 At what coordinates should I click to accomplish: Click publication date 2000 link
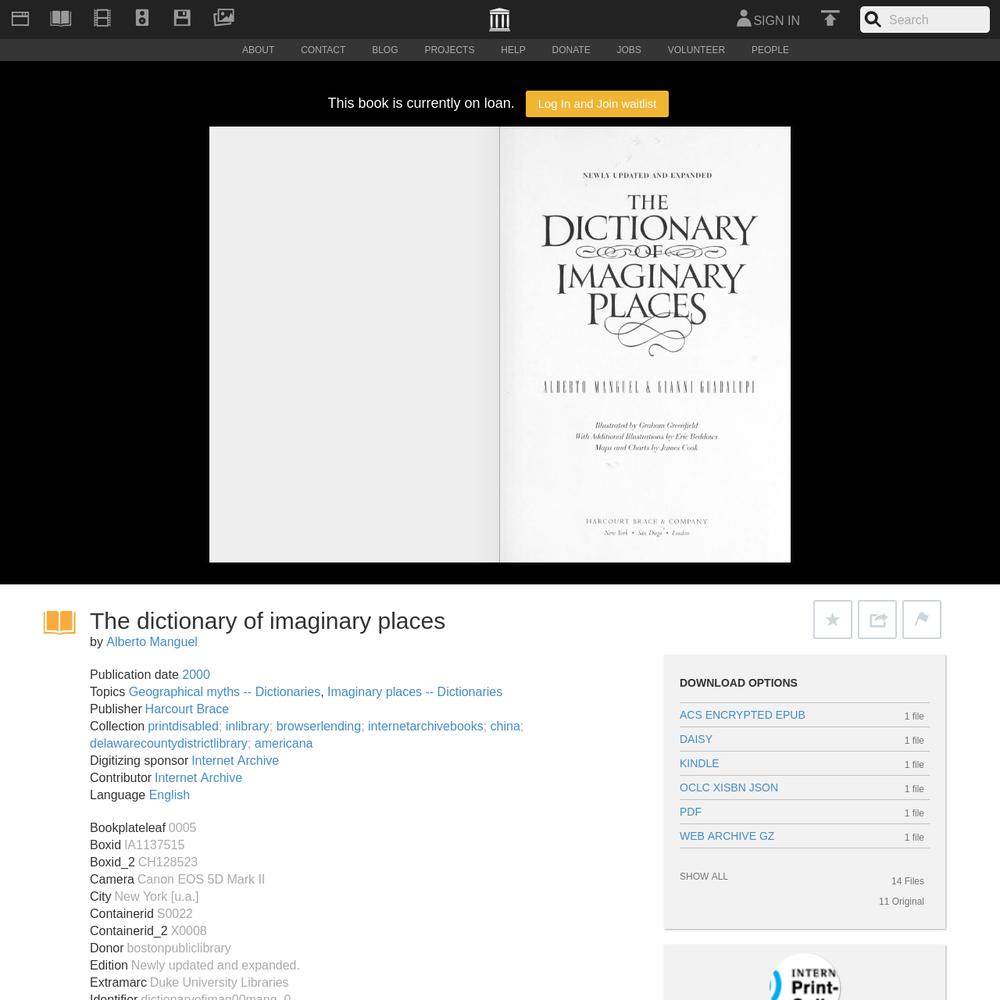click(x=196, y=674)
